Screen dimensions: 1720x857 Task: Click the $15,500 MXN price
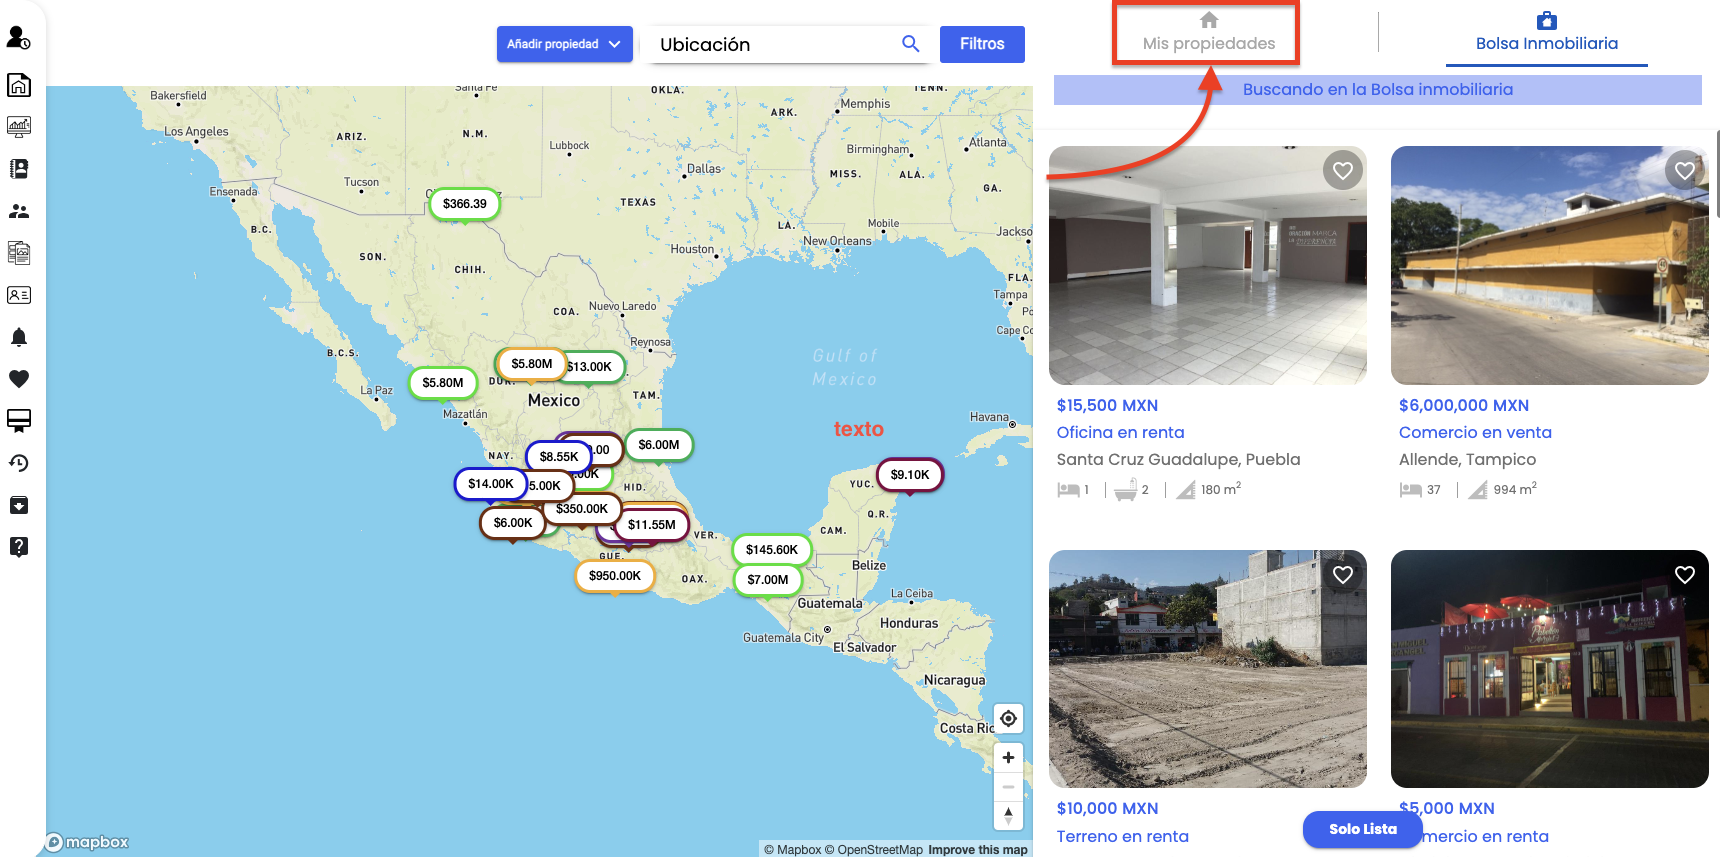[1107, 406]
